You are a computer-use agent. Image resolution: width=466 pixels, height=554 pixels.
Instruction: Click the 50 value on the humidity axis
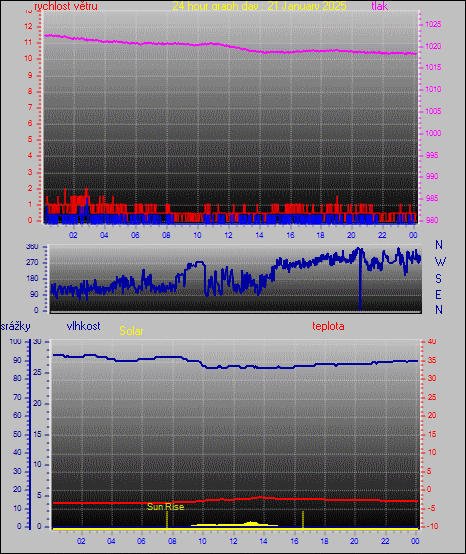17,434
